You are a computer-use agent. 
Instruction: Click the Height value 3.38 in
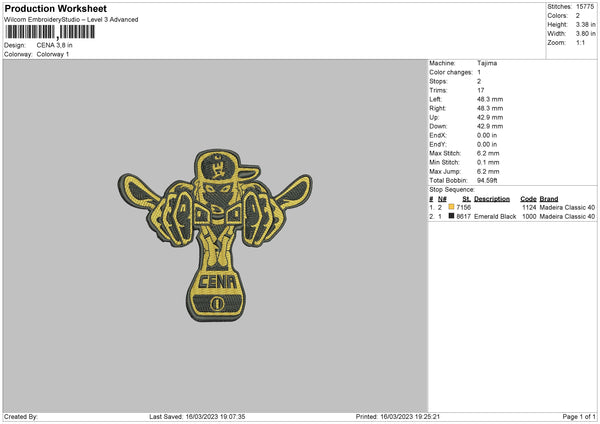[x=585, y=24]
